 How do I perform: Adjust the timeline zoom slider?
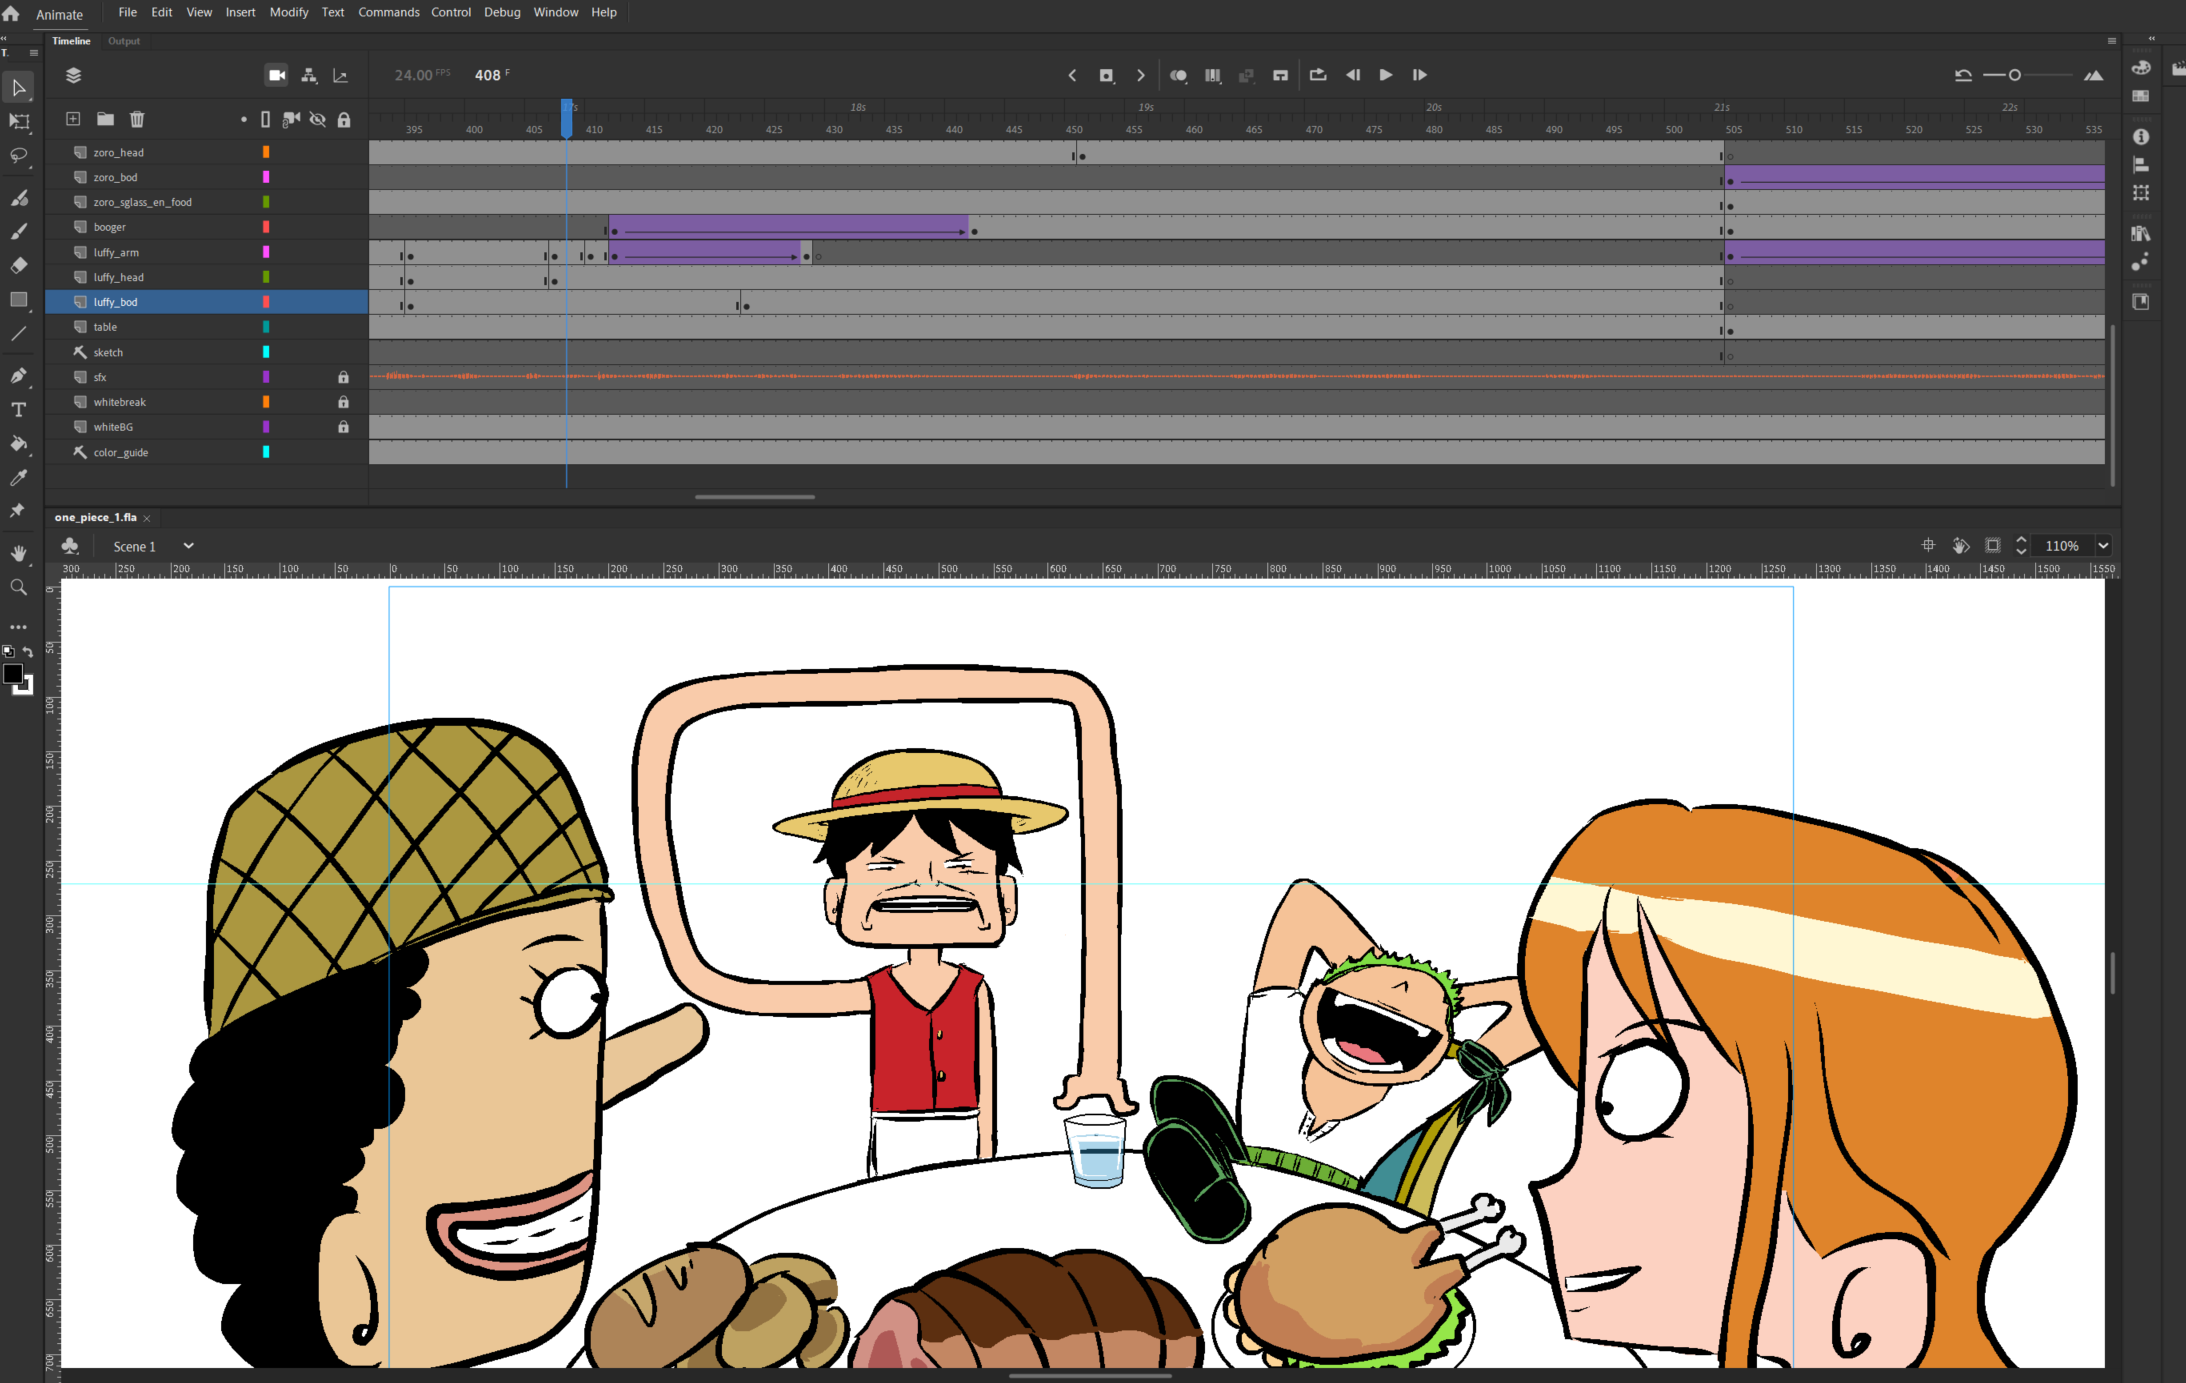point(2015,75)
